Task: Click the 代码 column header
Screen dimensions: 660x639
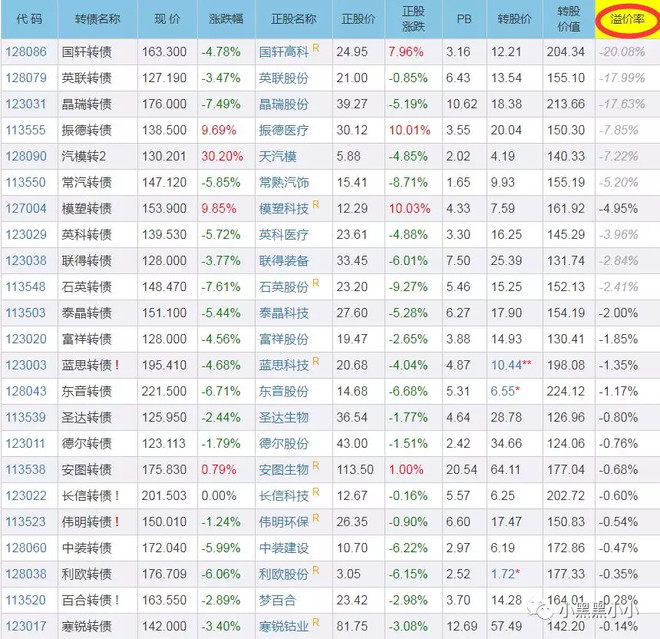Action: (29, 19)
